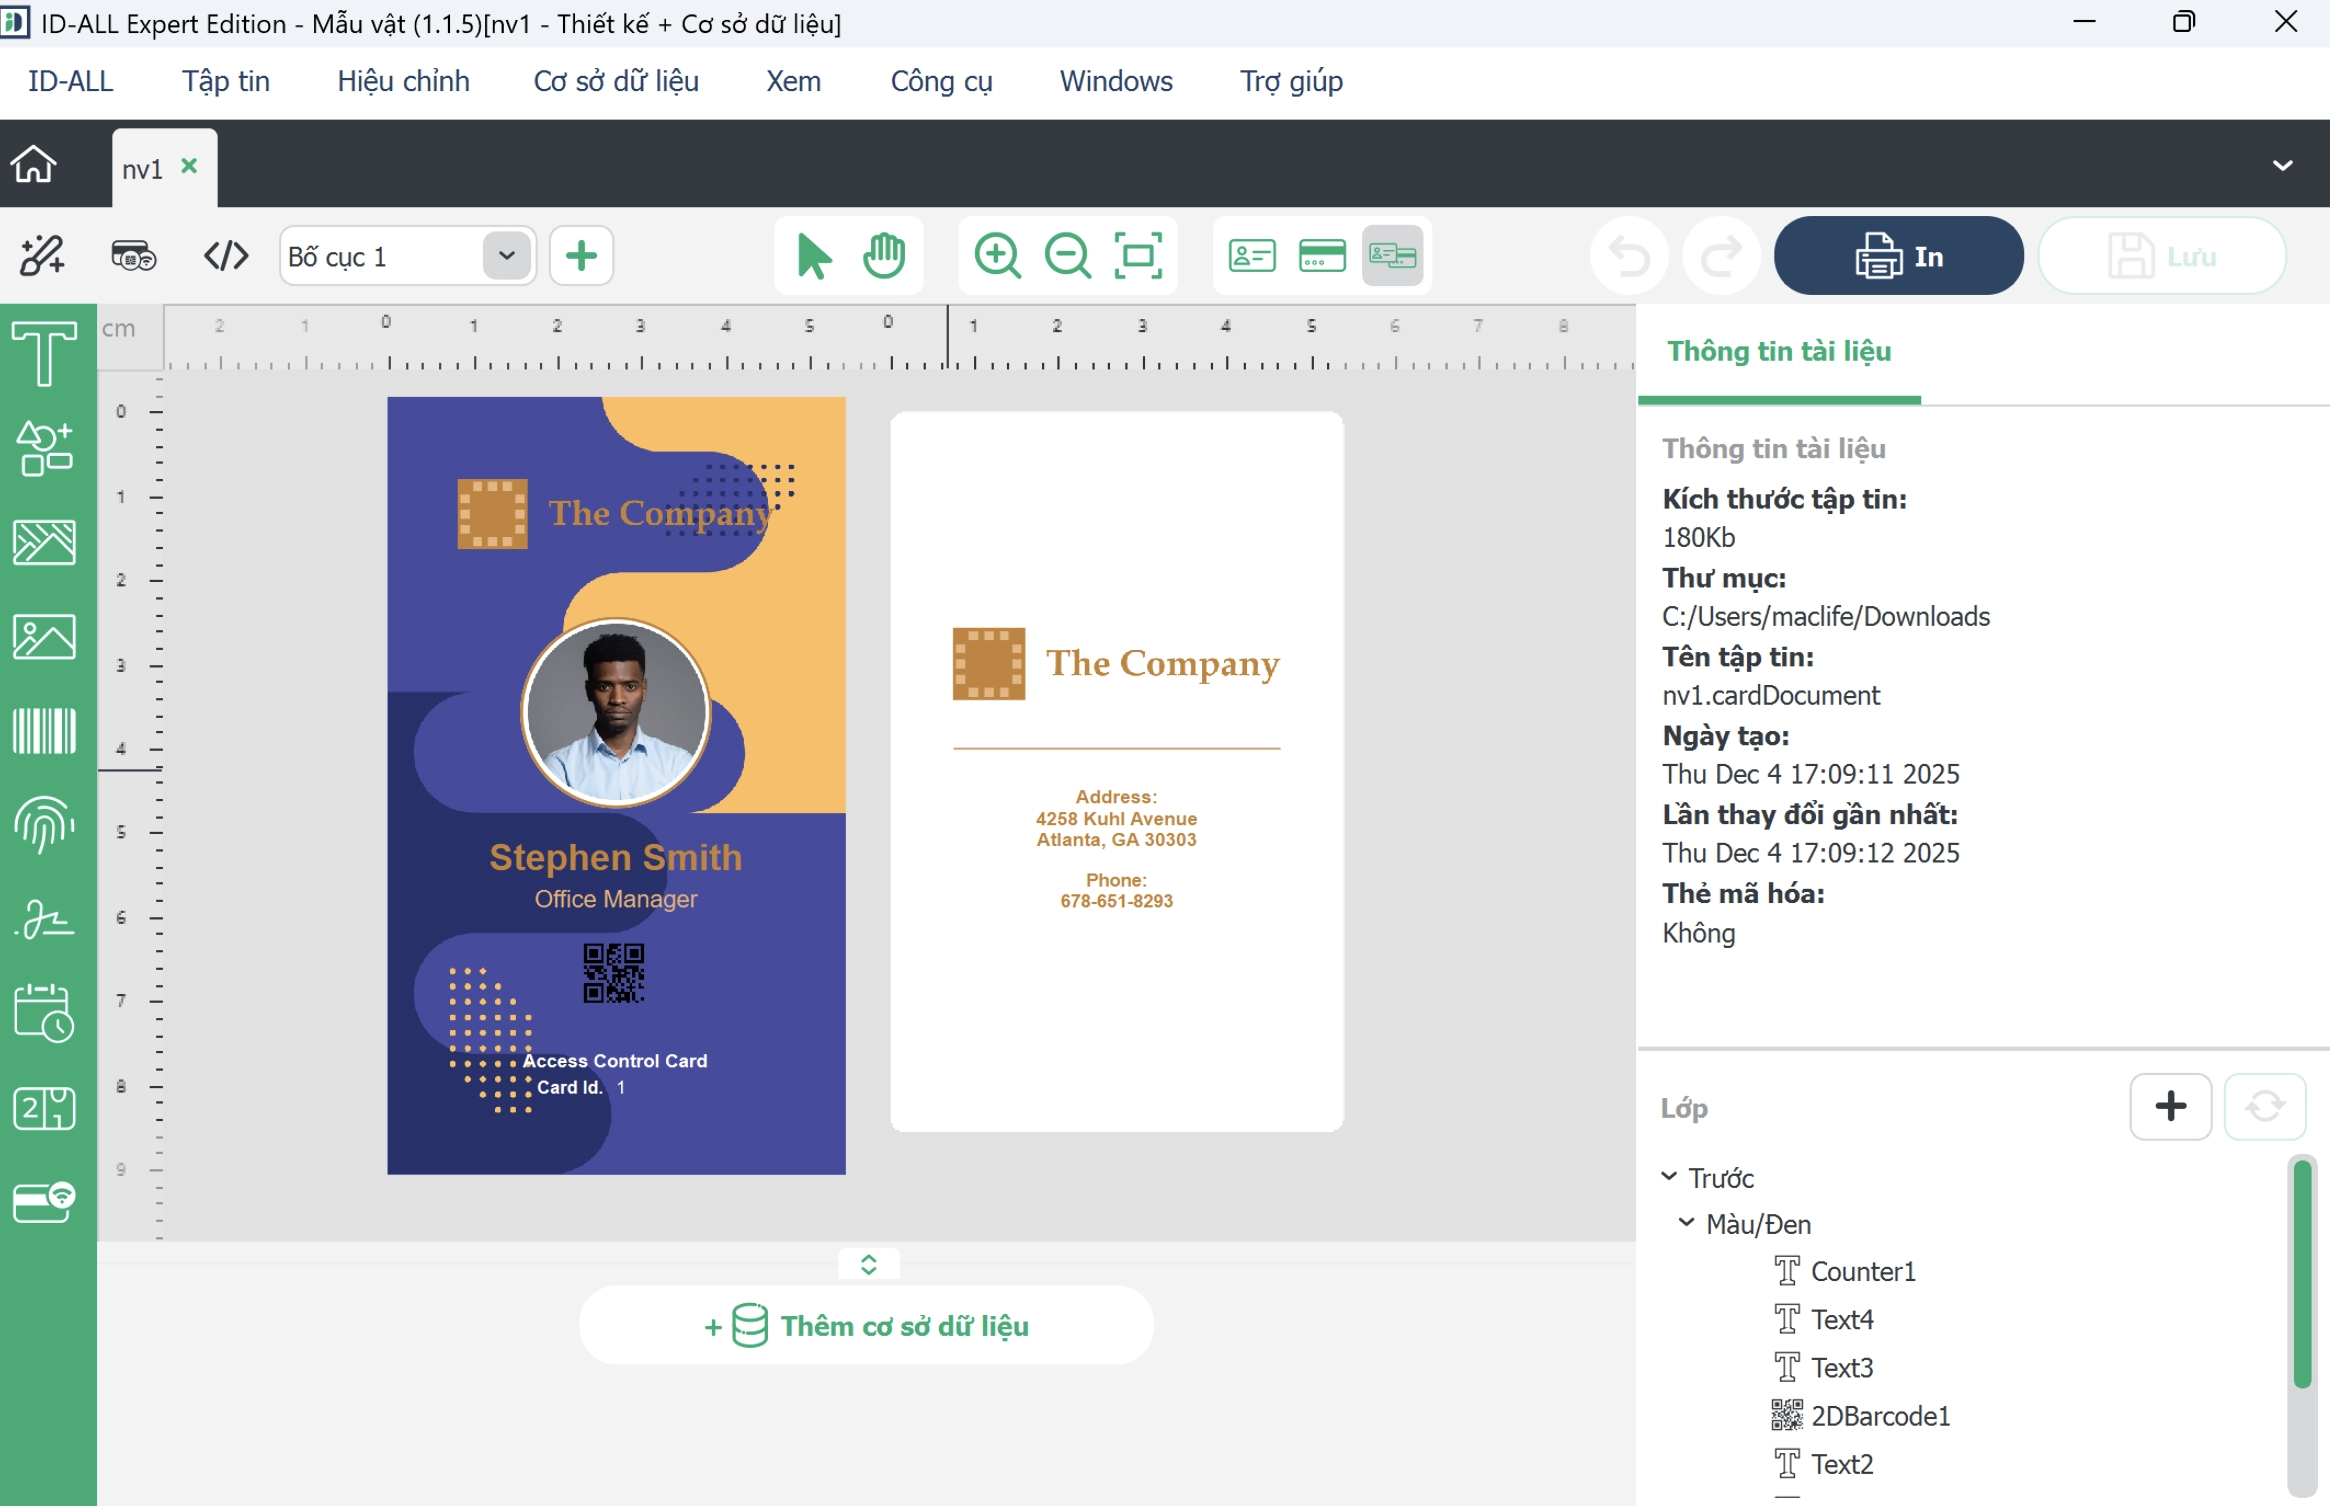
Task: Activate the hand pan tool
Action: tap(884, 256)
